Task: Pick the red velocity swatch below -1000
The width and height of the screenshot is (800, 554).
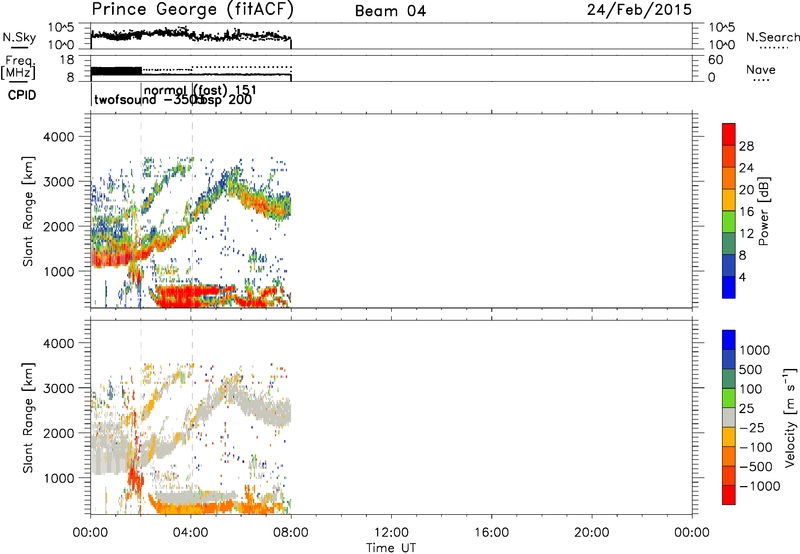Action: [x=729, y=495]
